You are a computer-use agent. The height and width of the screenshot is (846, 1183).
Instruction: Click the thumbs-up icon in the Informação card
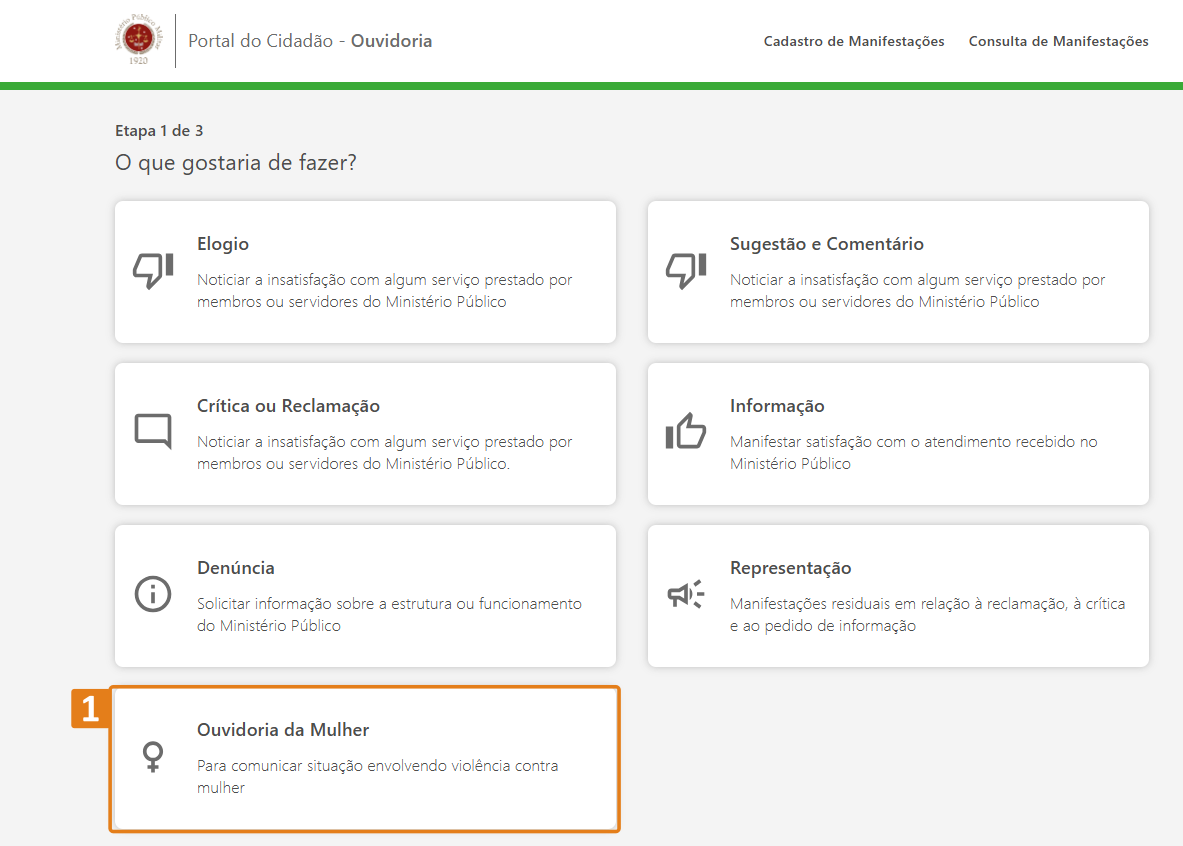point(686,432)
